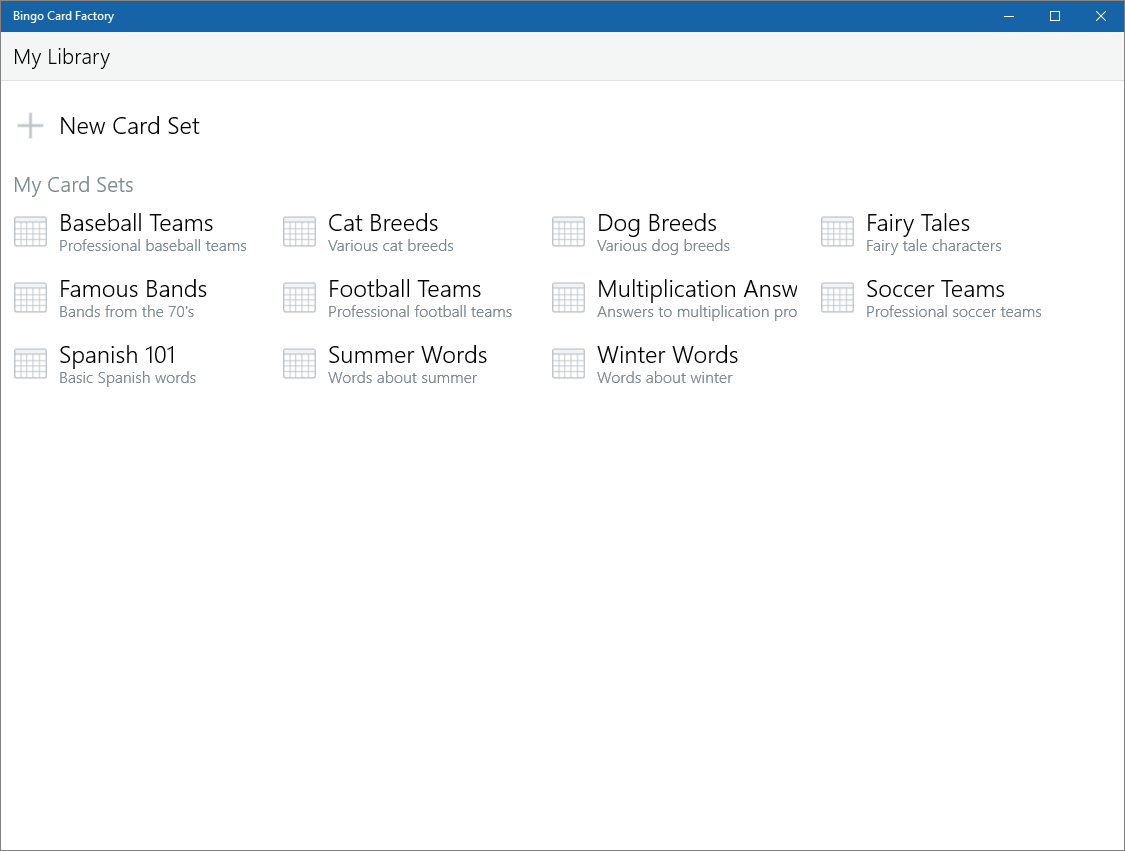The height and width of the screenshot is (851, 1125).
Task: Click the Famous Bands grid icon
Action: coord(30,298)
